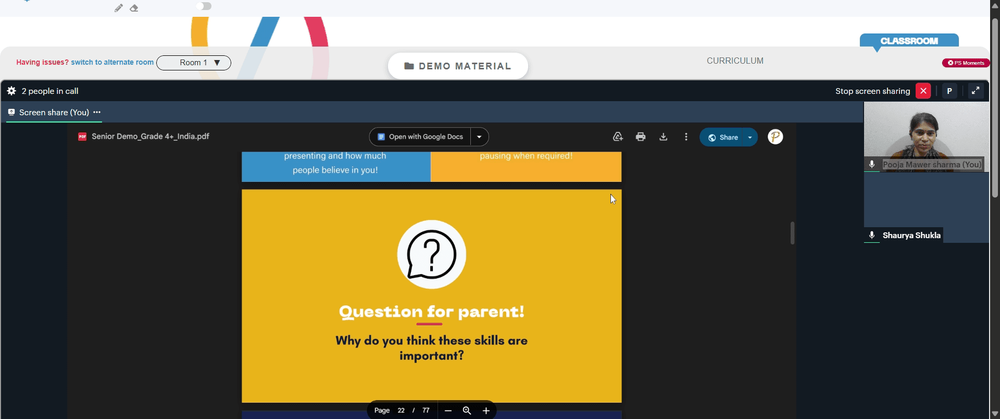Select the pencil drawing tool
The width and height of the screenshot is (1000, 419).
coord(119,8)
